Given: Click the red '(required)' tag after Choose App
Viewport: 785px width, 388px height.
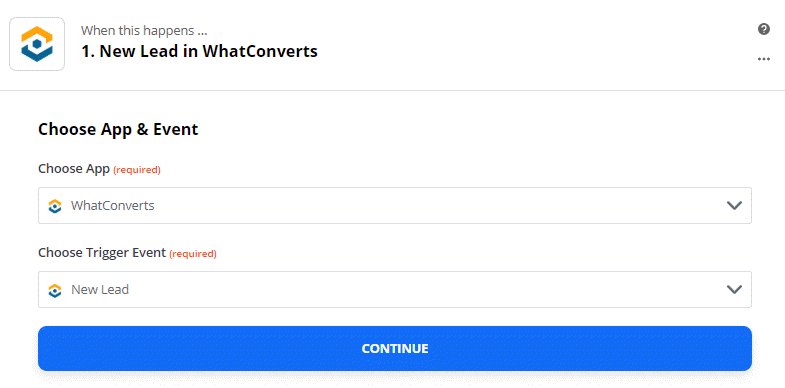Looking at the screenshot, I should (137, 170).
